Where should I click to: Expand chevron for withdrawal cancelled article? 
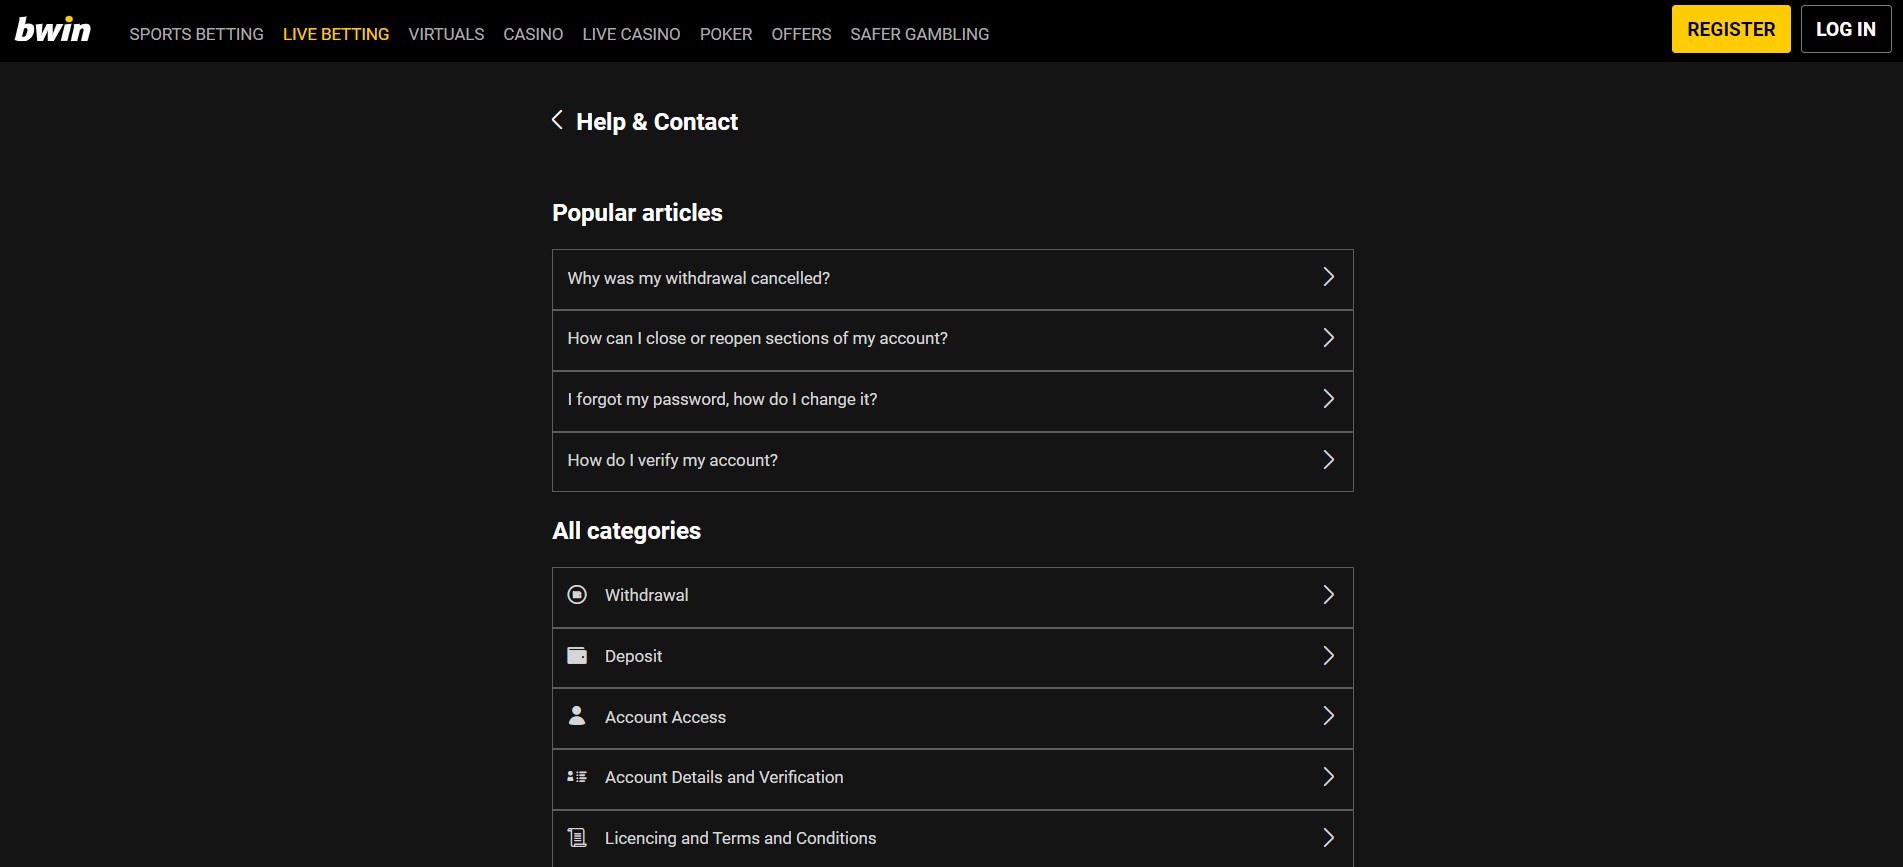pyautogui.click(x=1328, y=277)
